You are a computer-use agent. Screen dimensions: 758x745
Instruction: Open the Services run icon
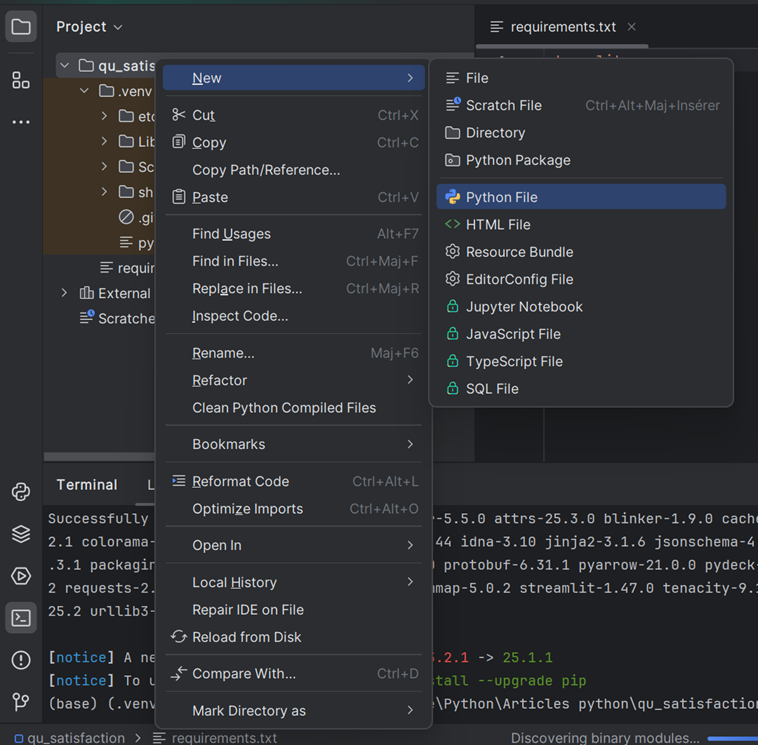21,576
